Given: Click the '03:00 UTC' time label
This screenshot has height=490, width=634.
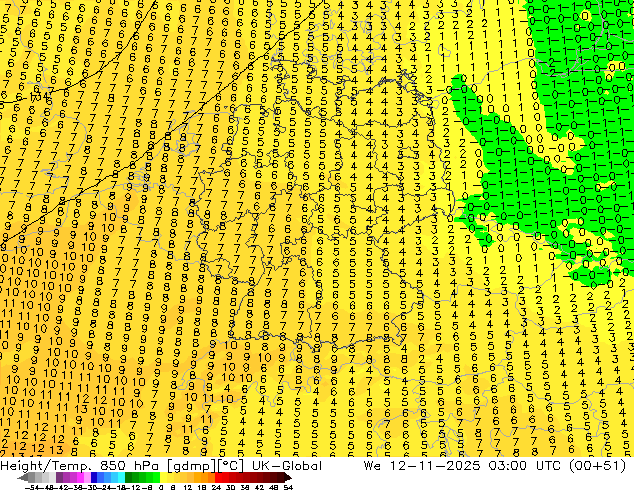Looking at the screenshot, I should pyautogui.click(x=524, y=466).
